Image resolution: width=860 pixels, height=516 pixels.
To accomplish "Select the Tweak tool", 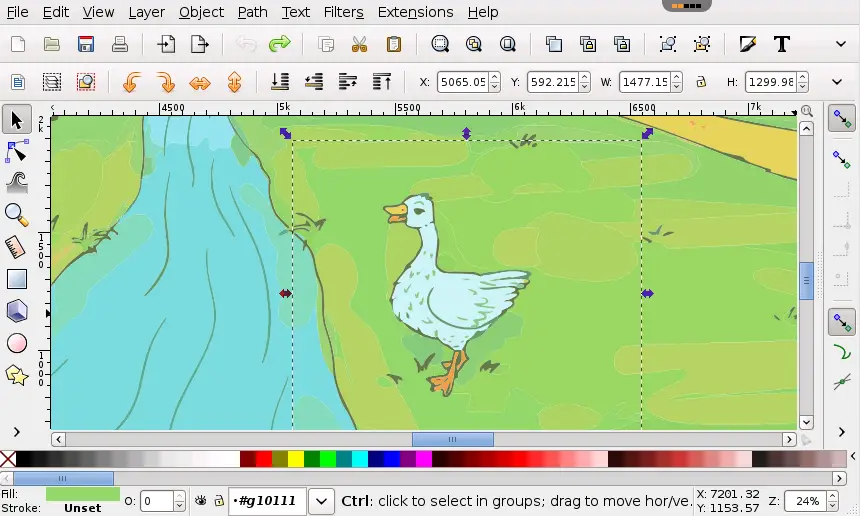I will [17, 183].
